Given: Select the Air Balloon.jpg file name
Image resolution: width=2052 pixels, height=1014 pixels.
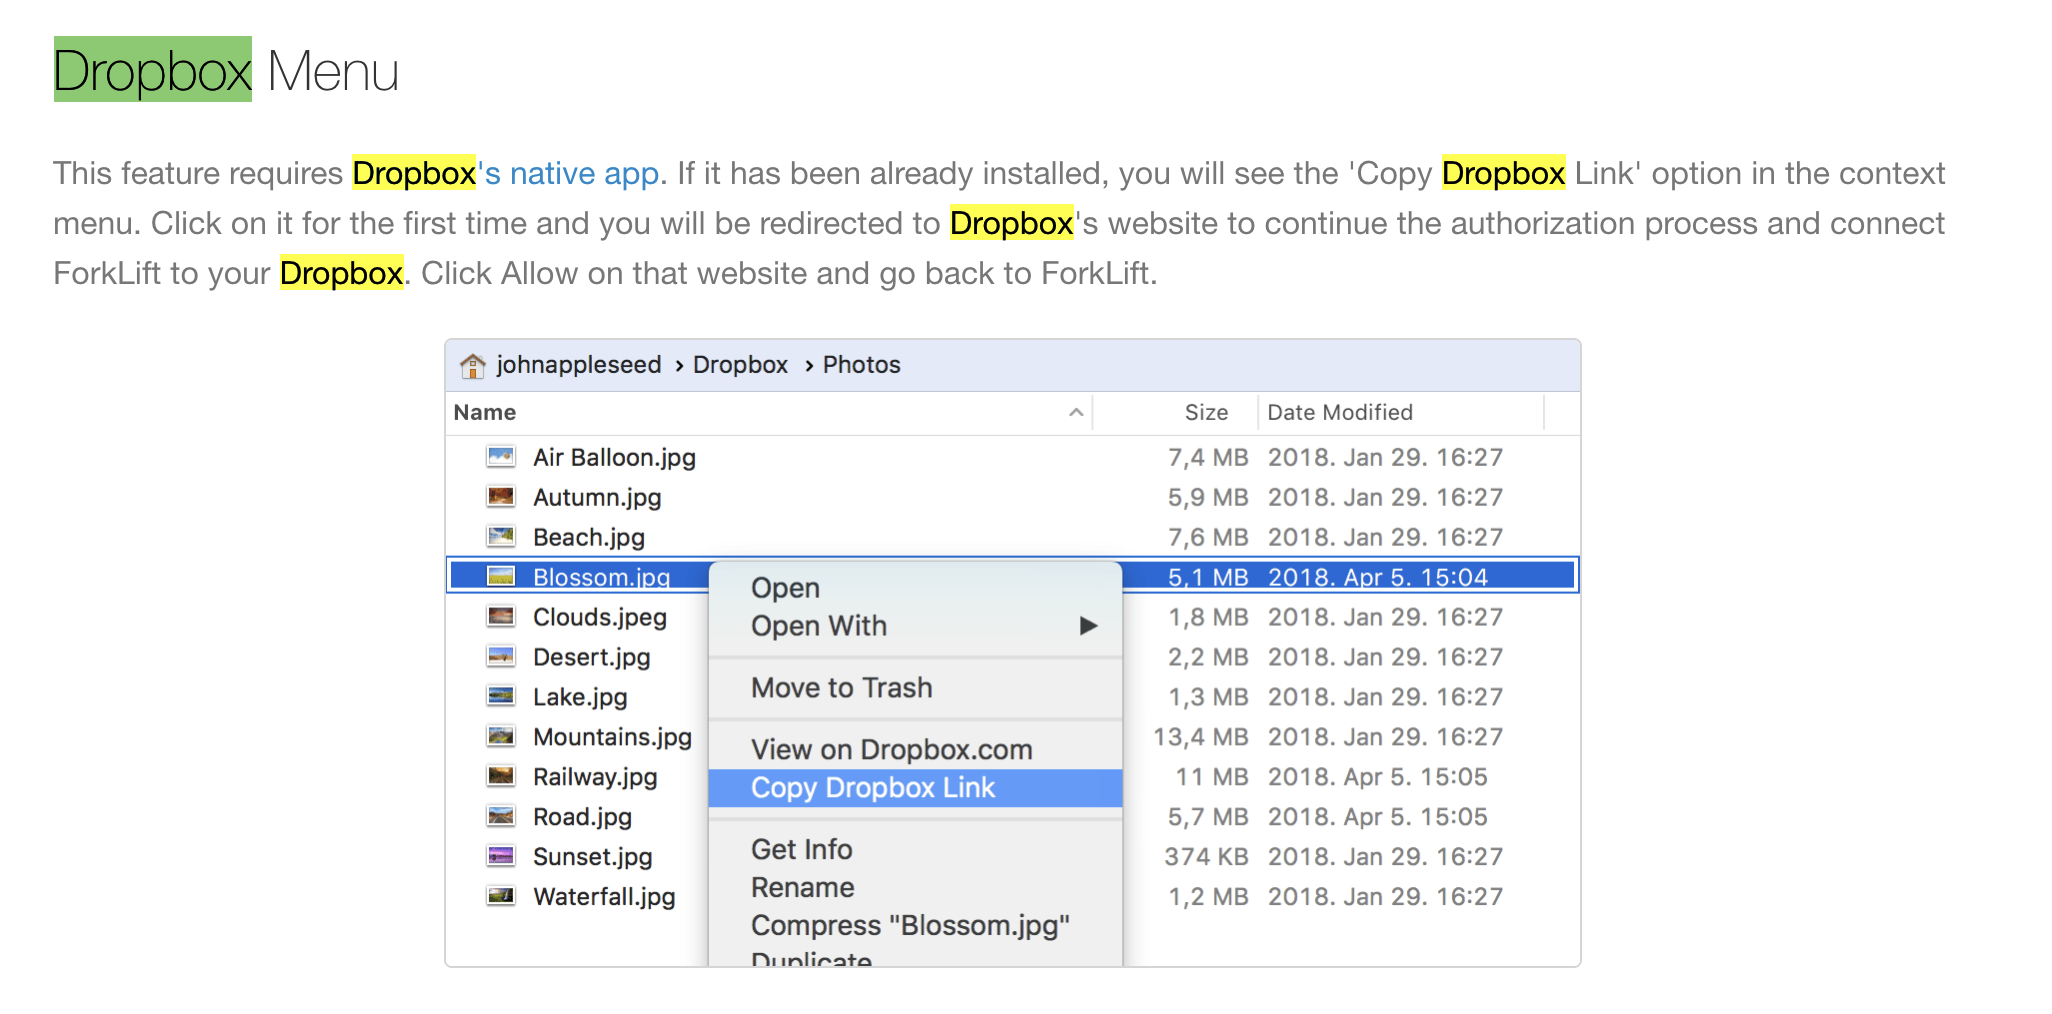Looking at the screenshot, I should pos(614,458).
